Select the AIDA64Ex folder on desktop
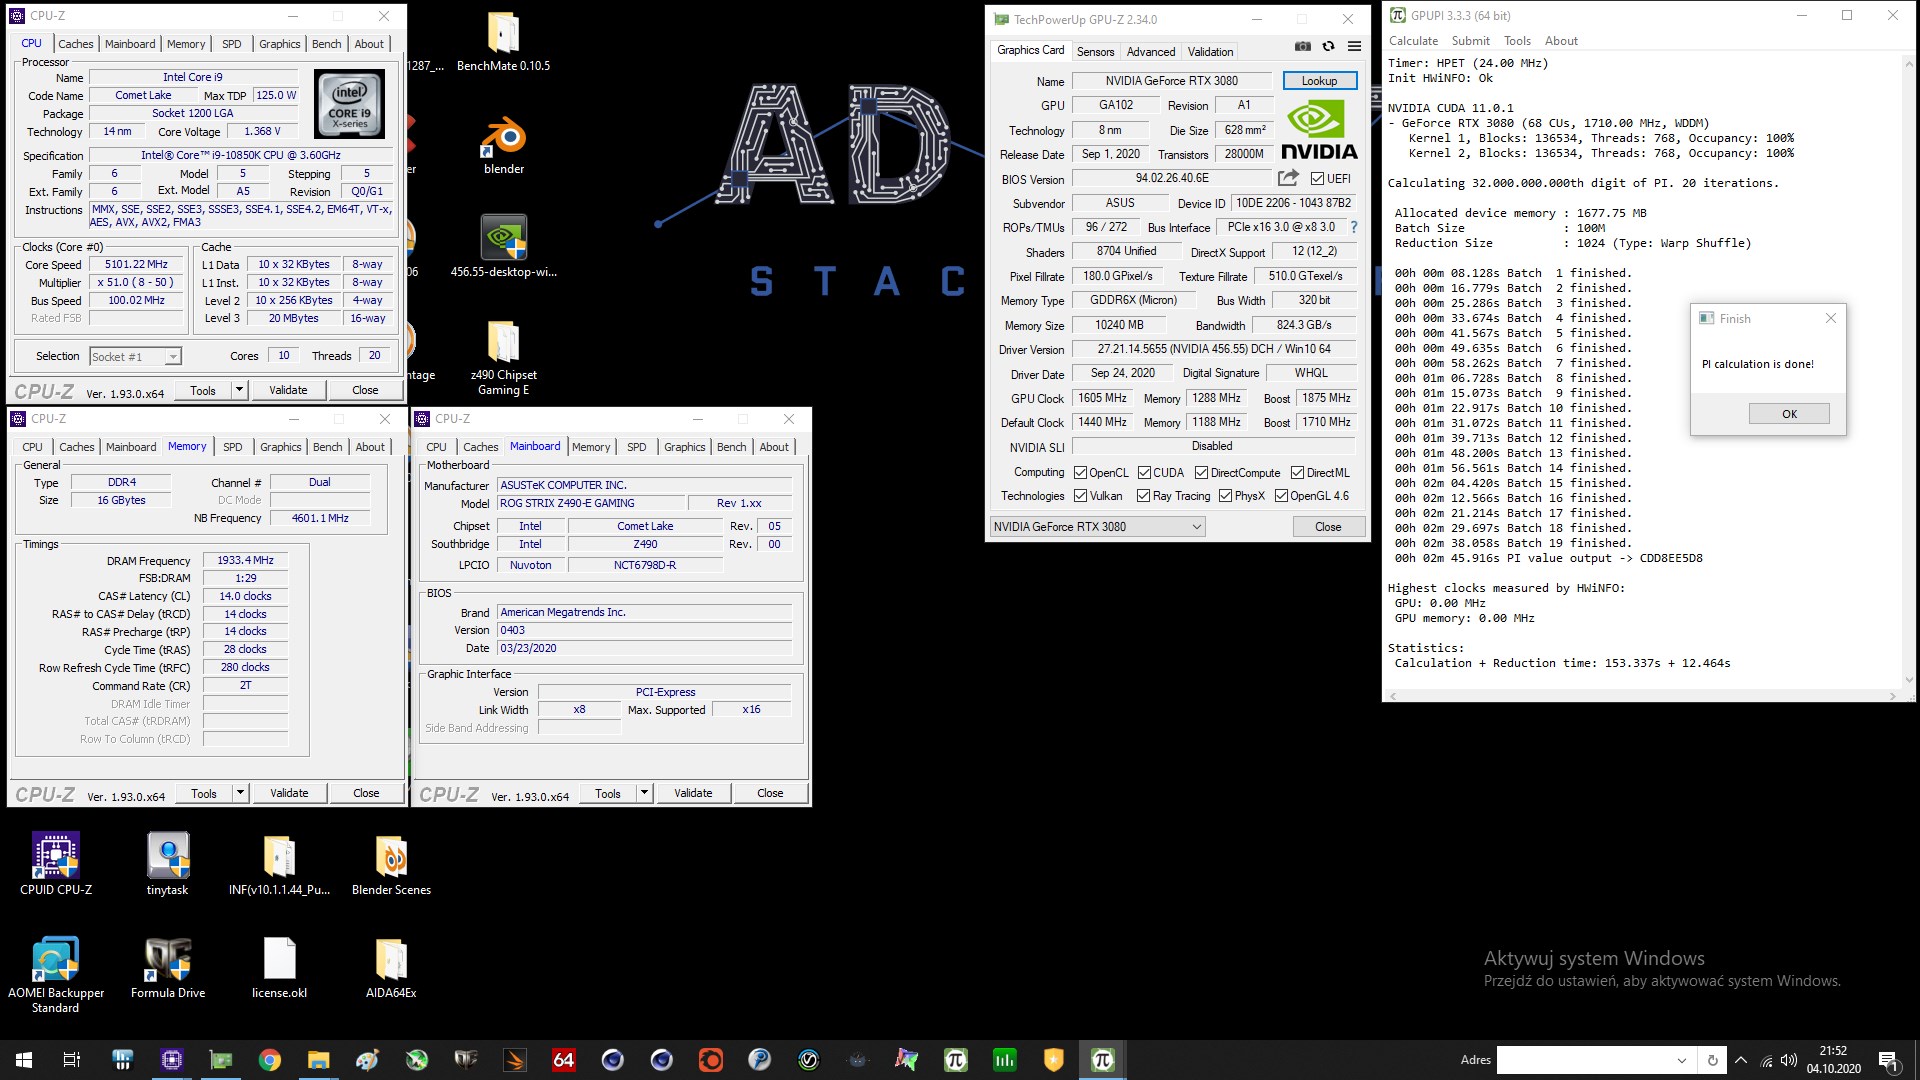 pos(391,968)
